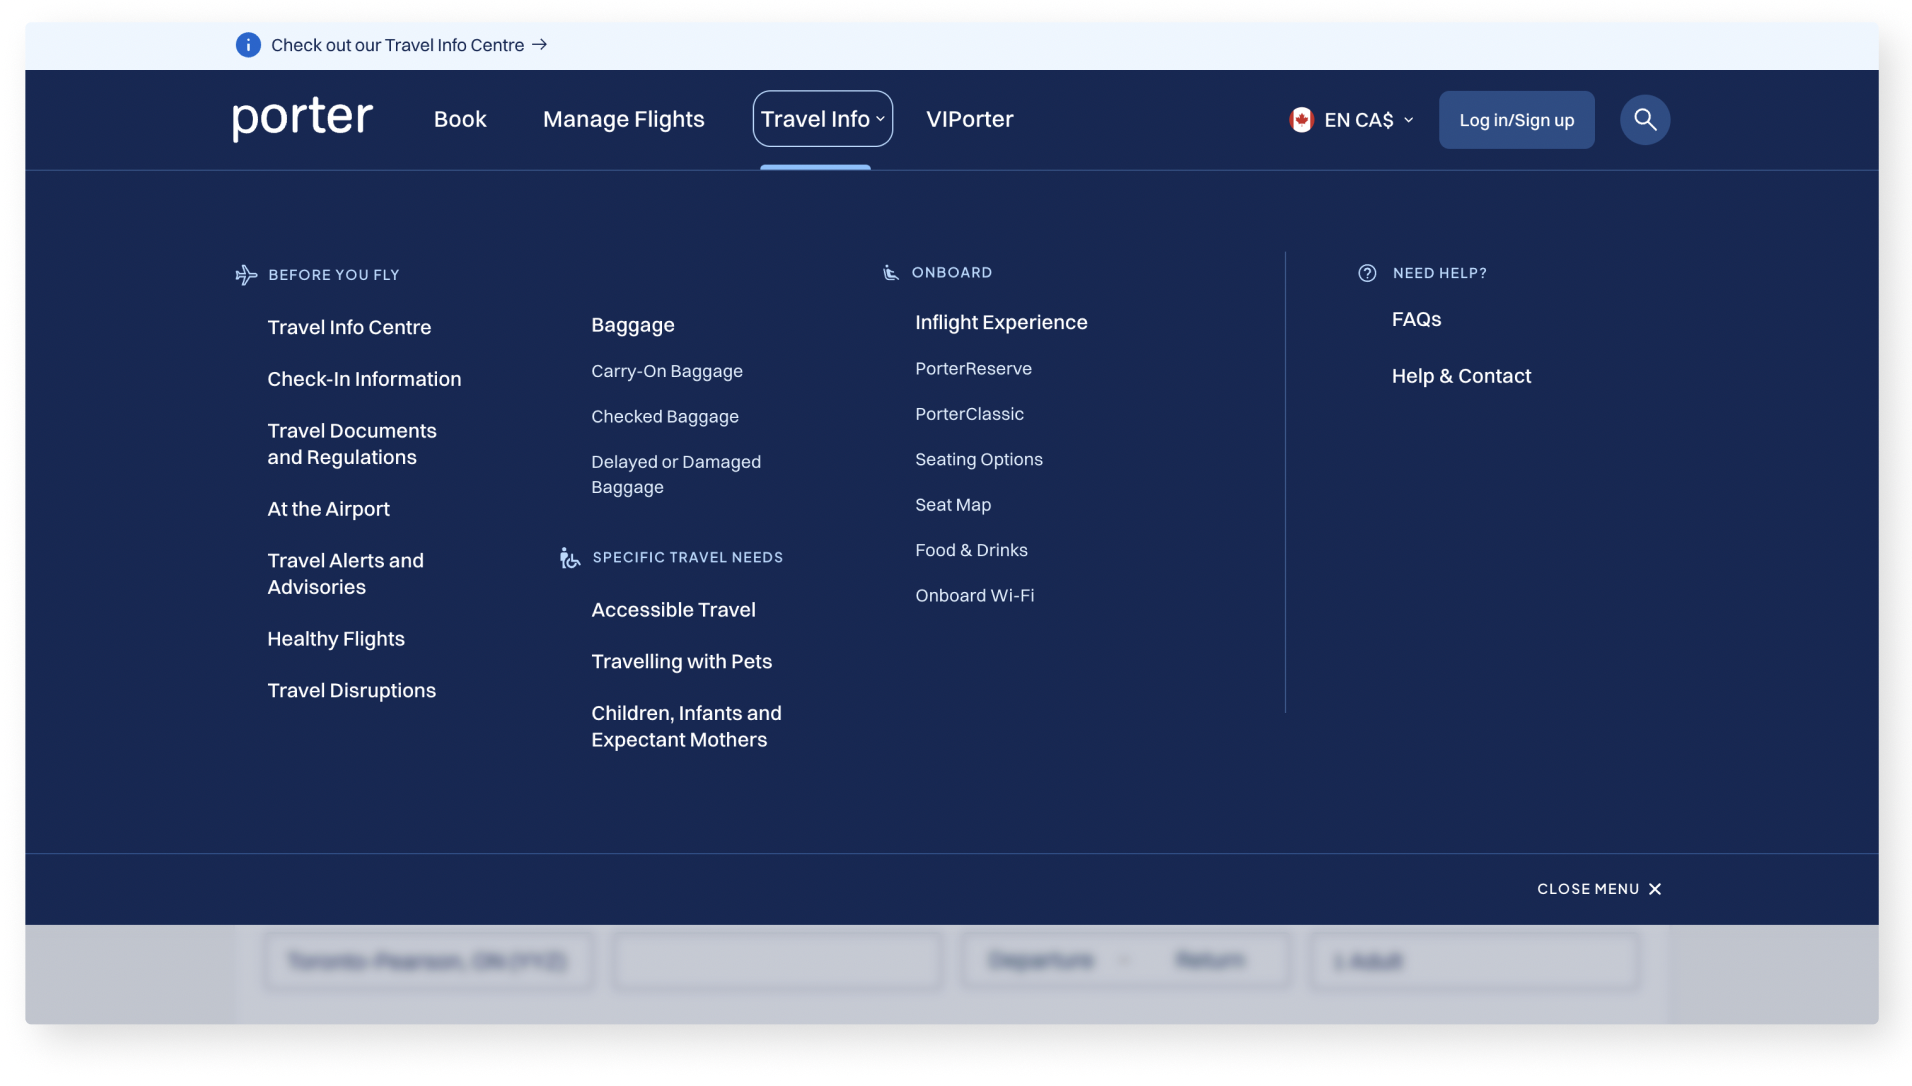The height and width of the screenshot is (1086, 1912).
Task: Click the question mark icon beside Need Help
Action: point(1367,273)
